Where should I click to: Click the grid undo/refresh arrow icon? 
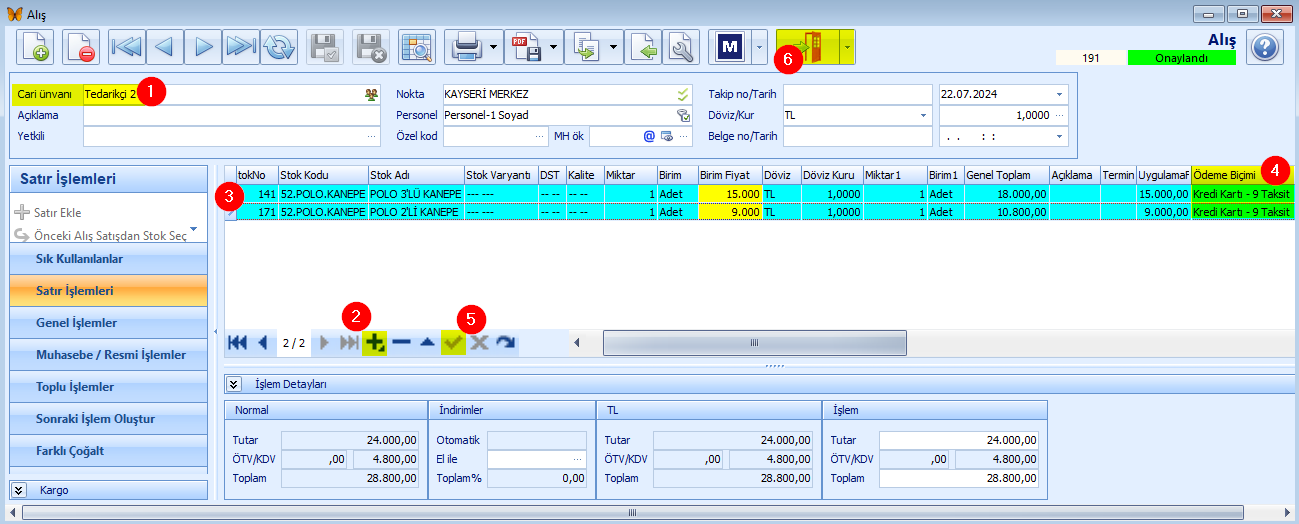(x=505, y=342)
